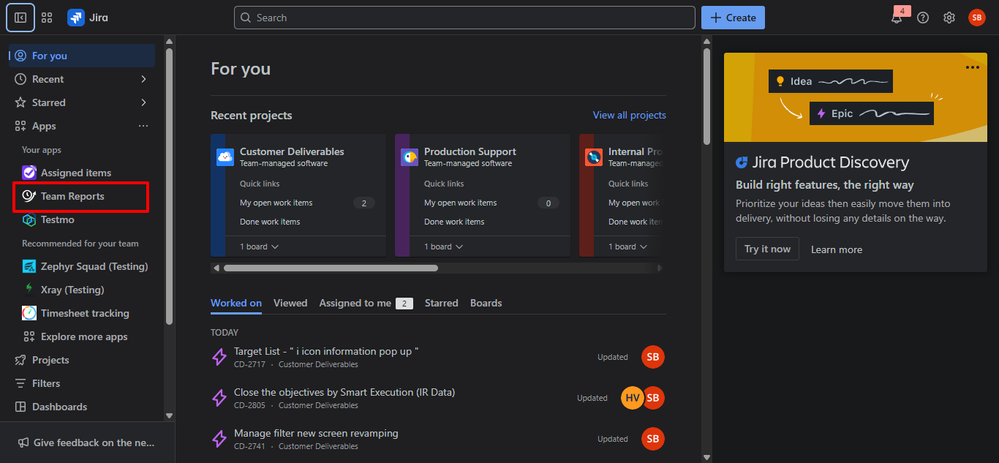This screenshot has width=999, height=463.
Task: Switch to the Assigned to me tab
Action: tap(366, 303)
